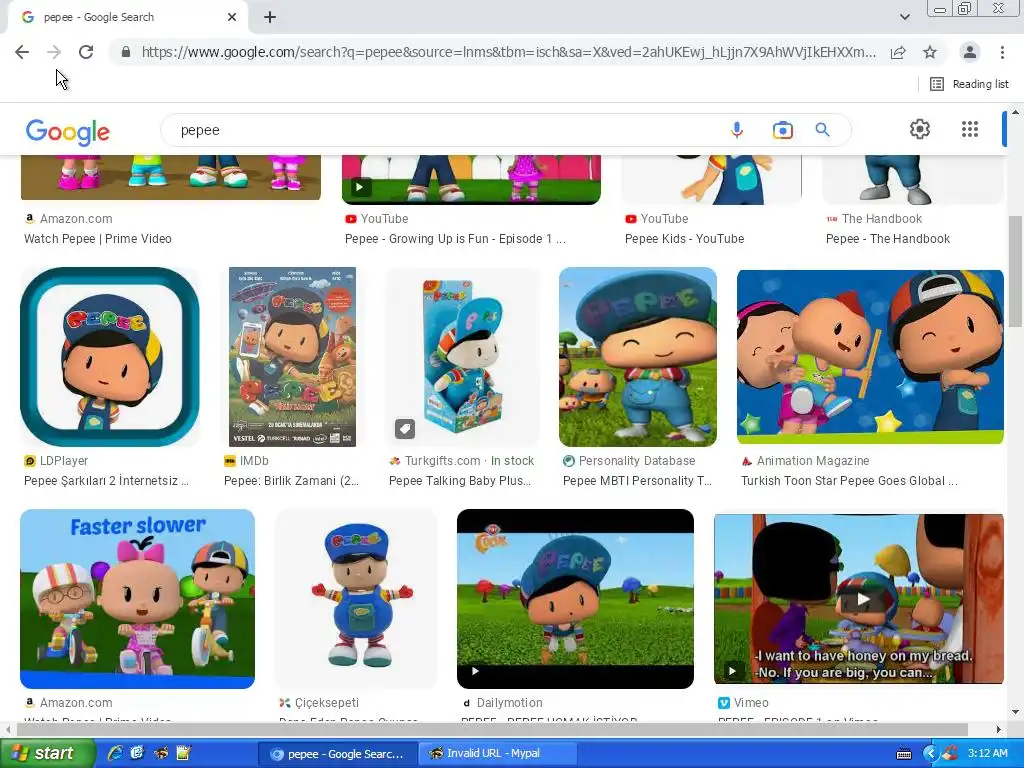Open the Reading list
Image resolution: width=1024 pixels, height=768 pixels.
(969, 84)
